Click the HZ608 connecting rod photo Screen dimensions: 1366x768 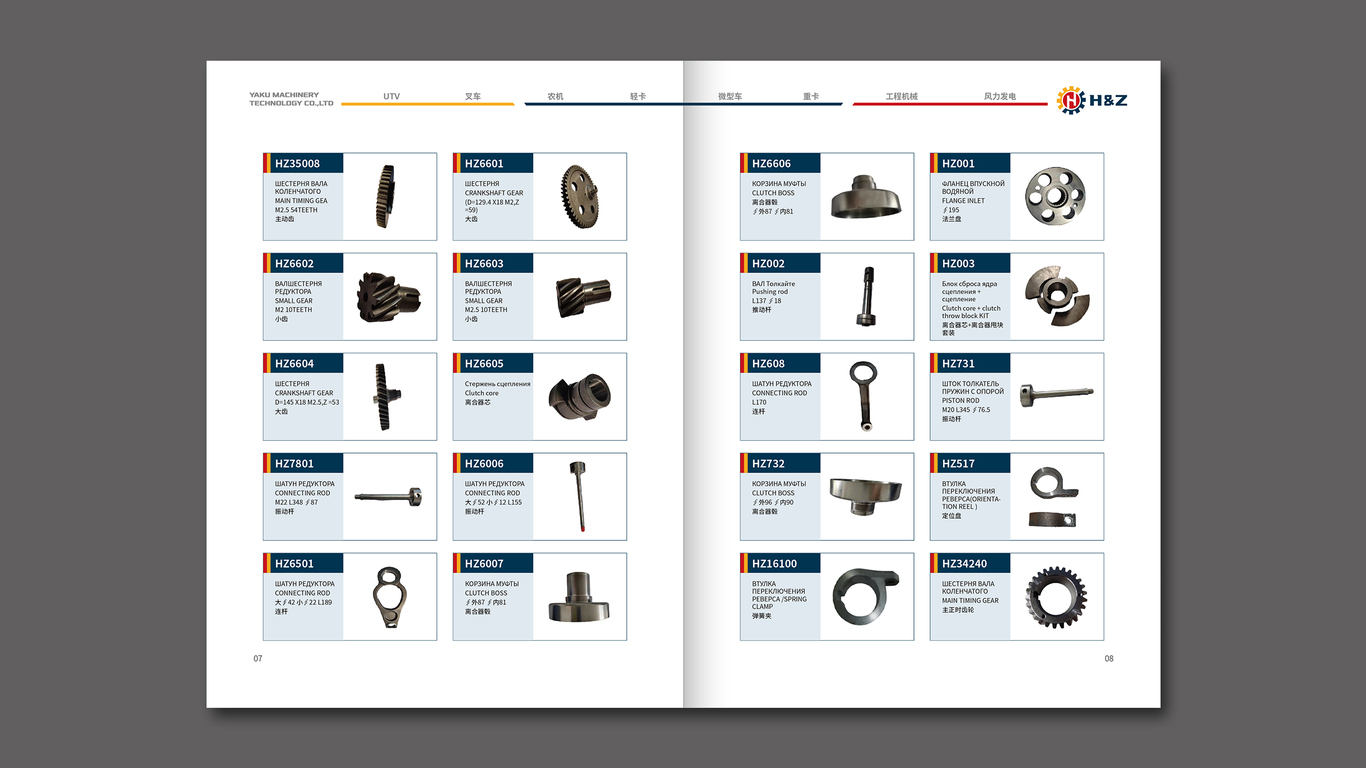[x=864, y=397]
